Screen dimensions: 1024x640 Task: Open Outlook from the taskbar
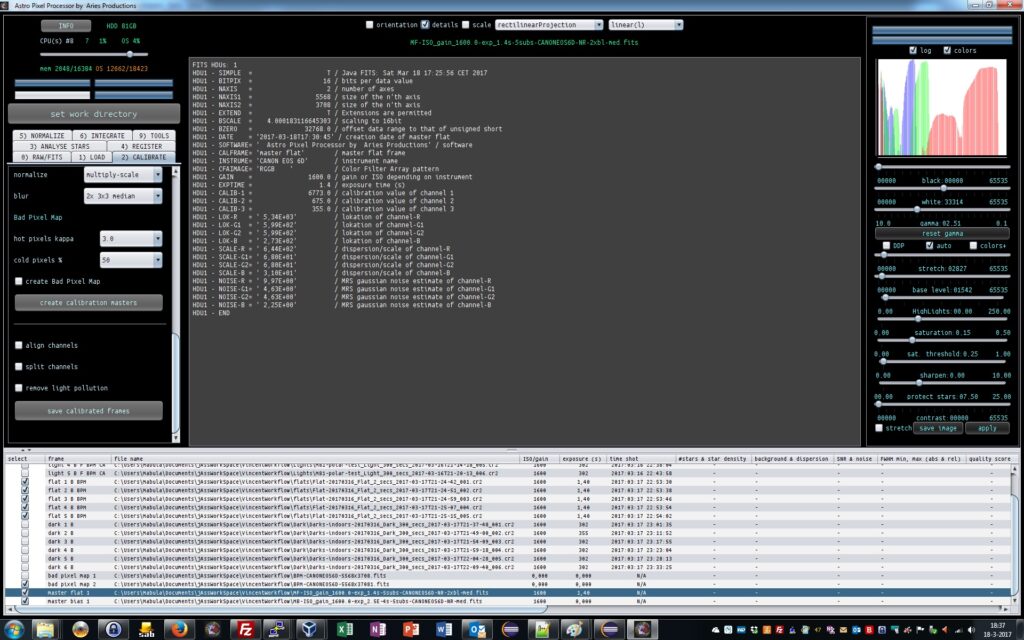[x=477, y=629]
